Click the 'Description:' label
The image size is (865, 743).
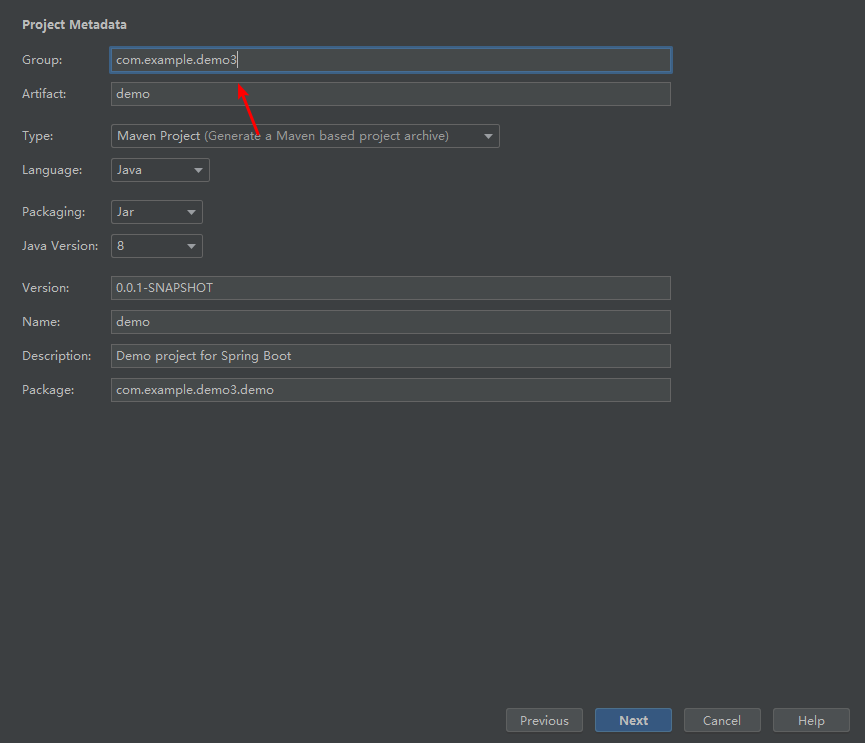[56, 356]
